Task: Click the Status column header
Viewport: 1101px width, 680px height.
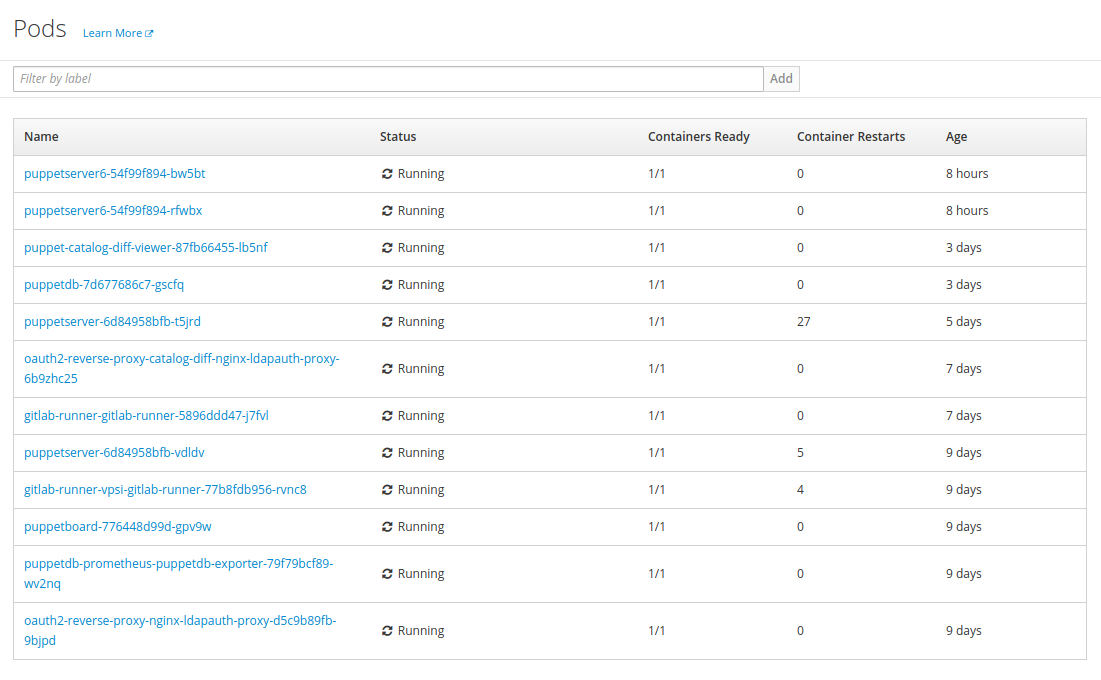Action: click(x=398, y=137)
